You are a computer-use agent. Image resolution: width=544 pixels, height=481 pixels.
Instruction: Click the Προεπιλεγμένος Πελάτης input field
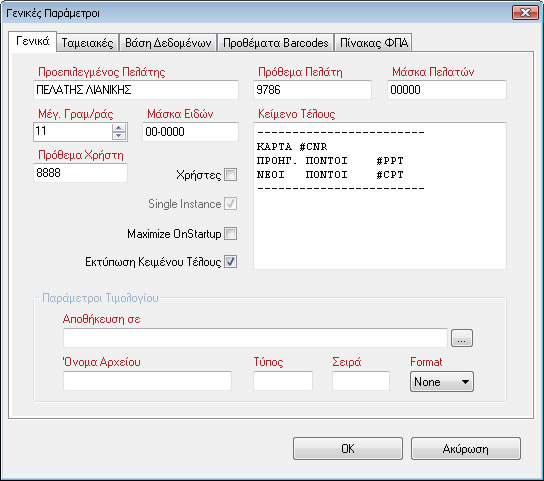136,90
